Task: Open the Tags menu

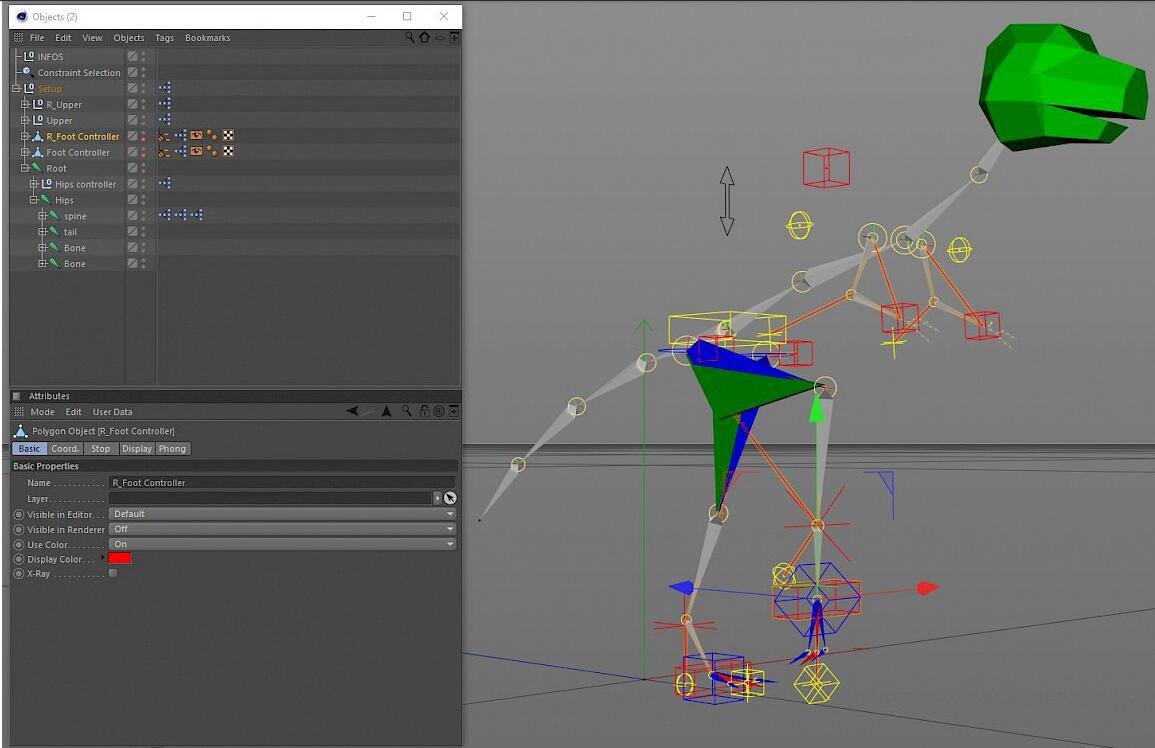Action: pyautogui.click(x=164, y=38)
